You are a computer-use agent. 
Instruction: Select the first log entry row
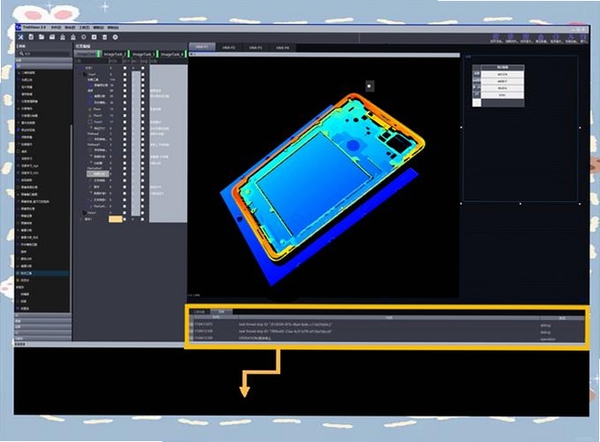[386, 325]
